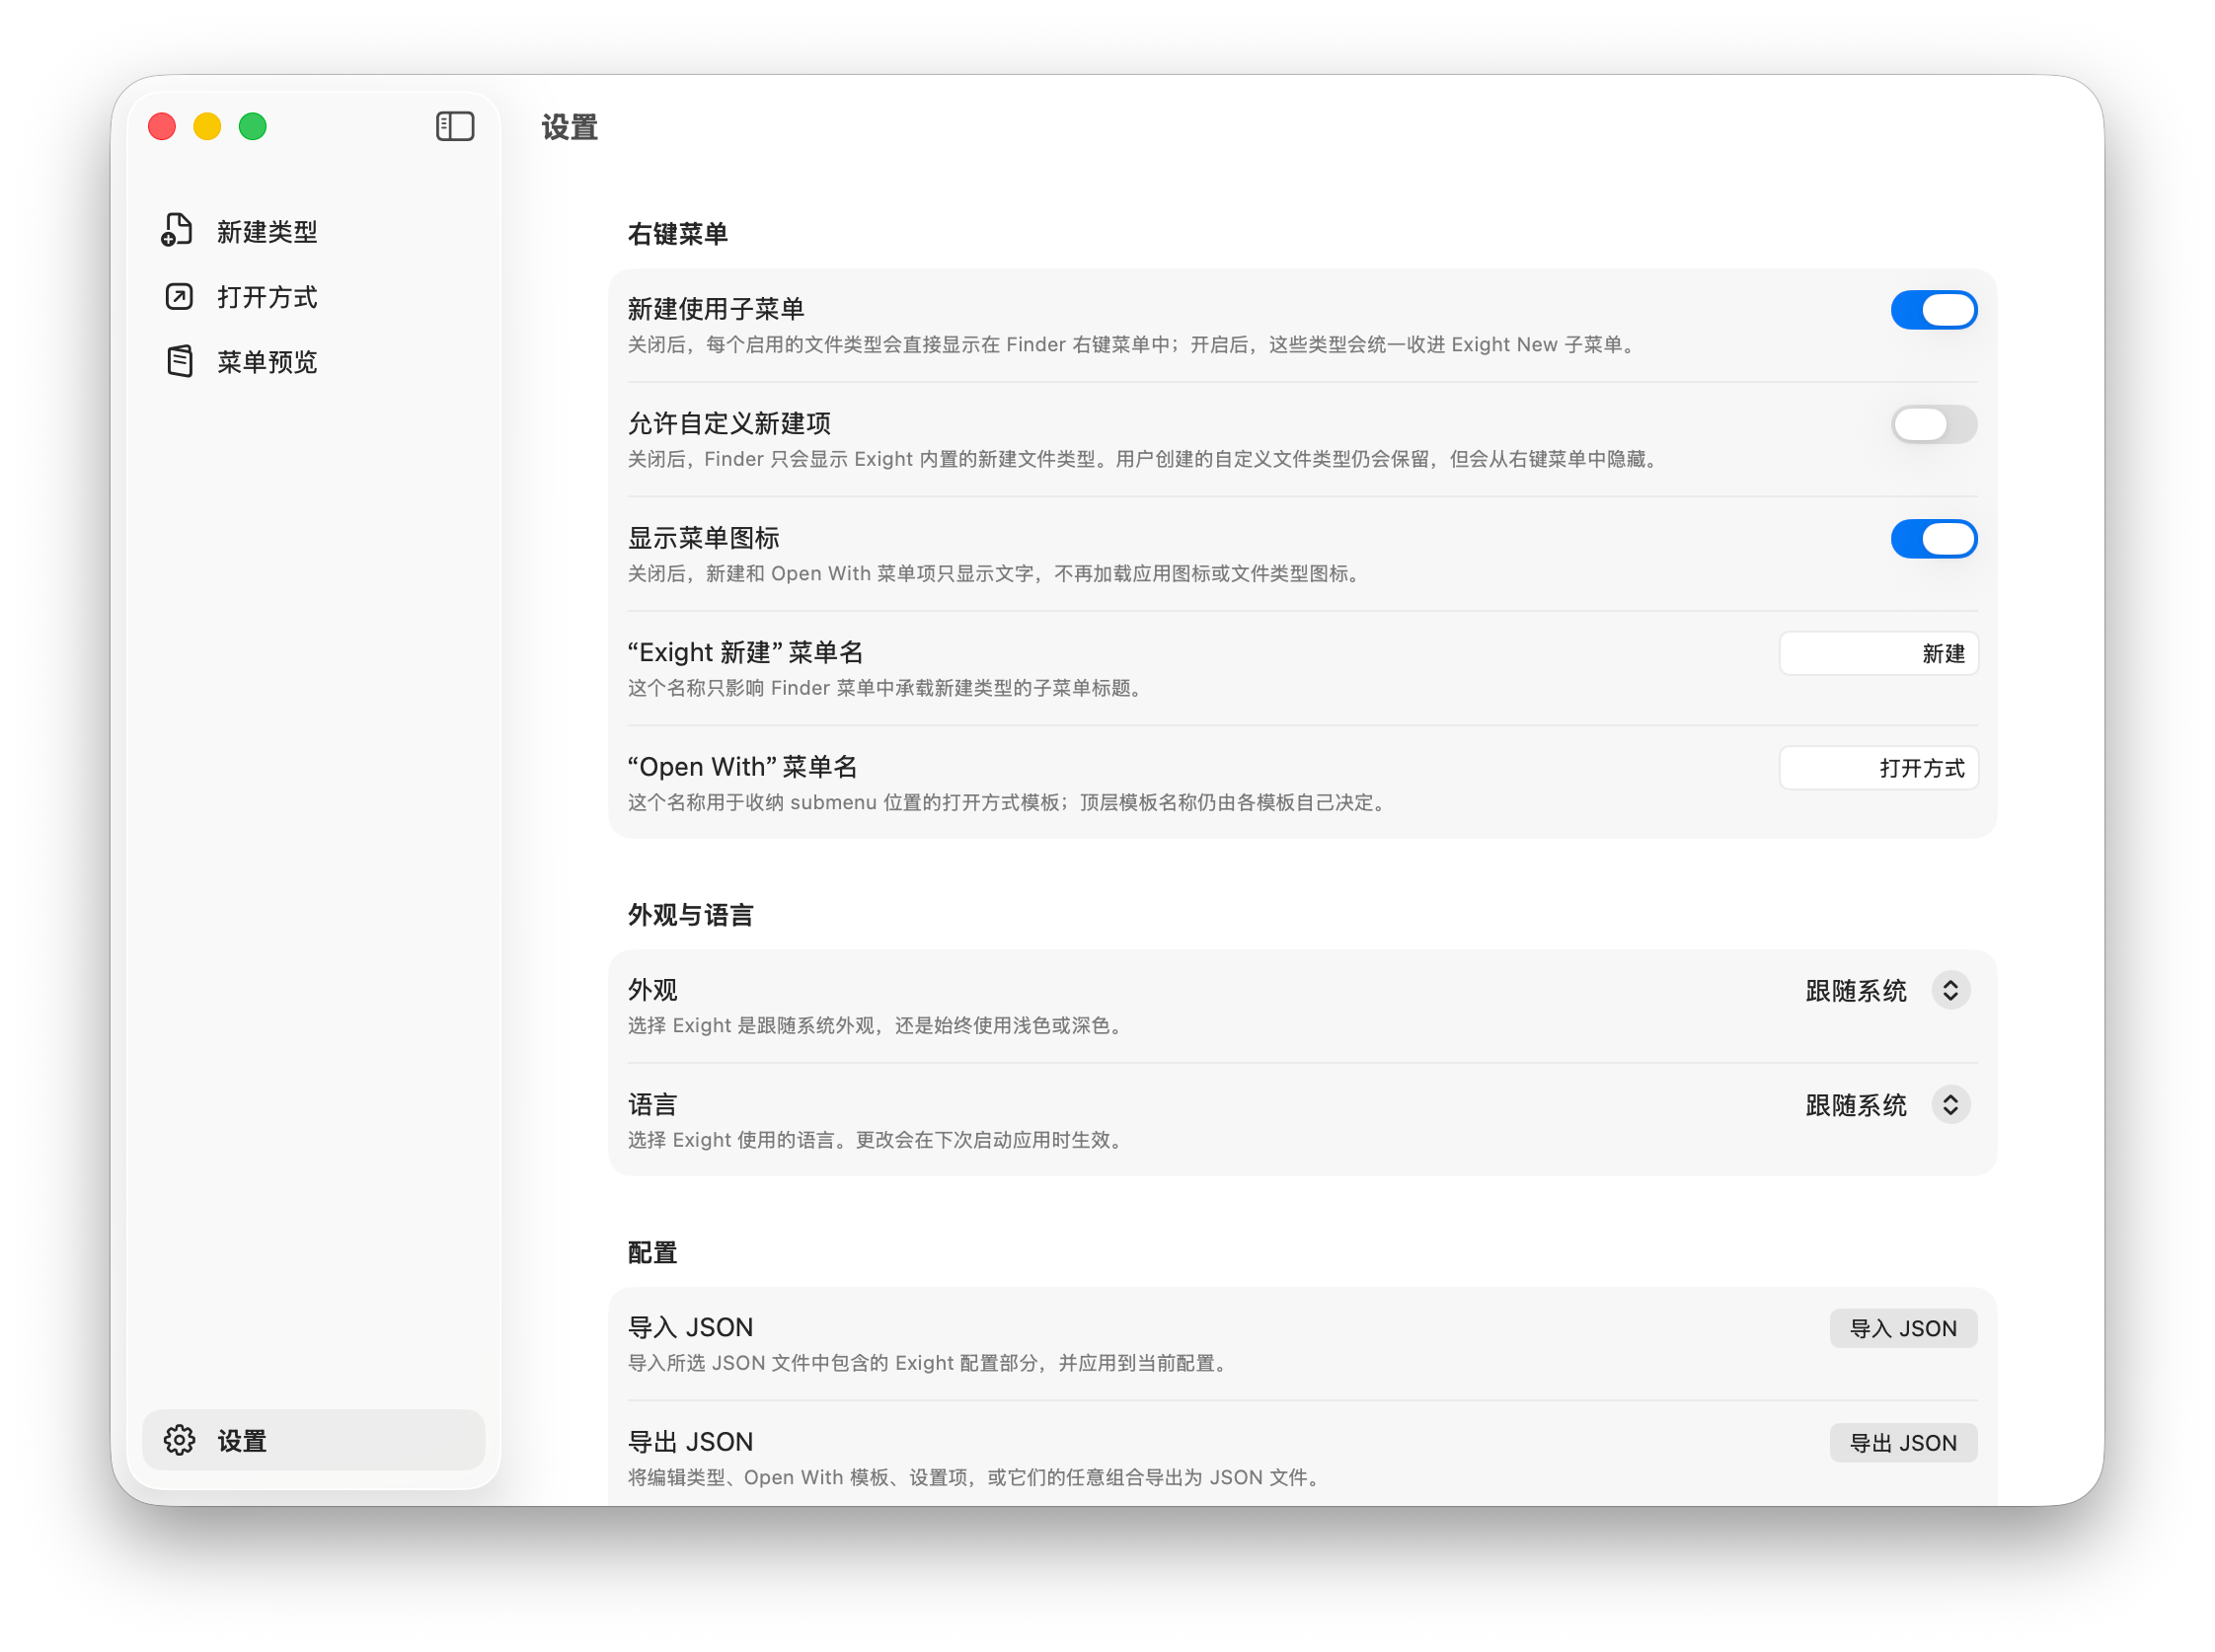
Task: Click the 显示菜单图标 row title
Action: 703,538
